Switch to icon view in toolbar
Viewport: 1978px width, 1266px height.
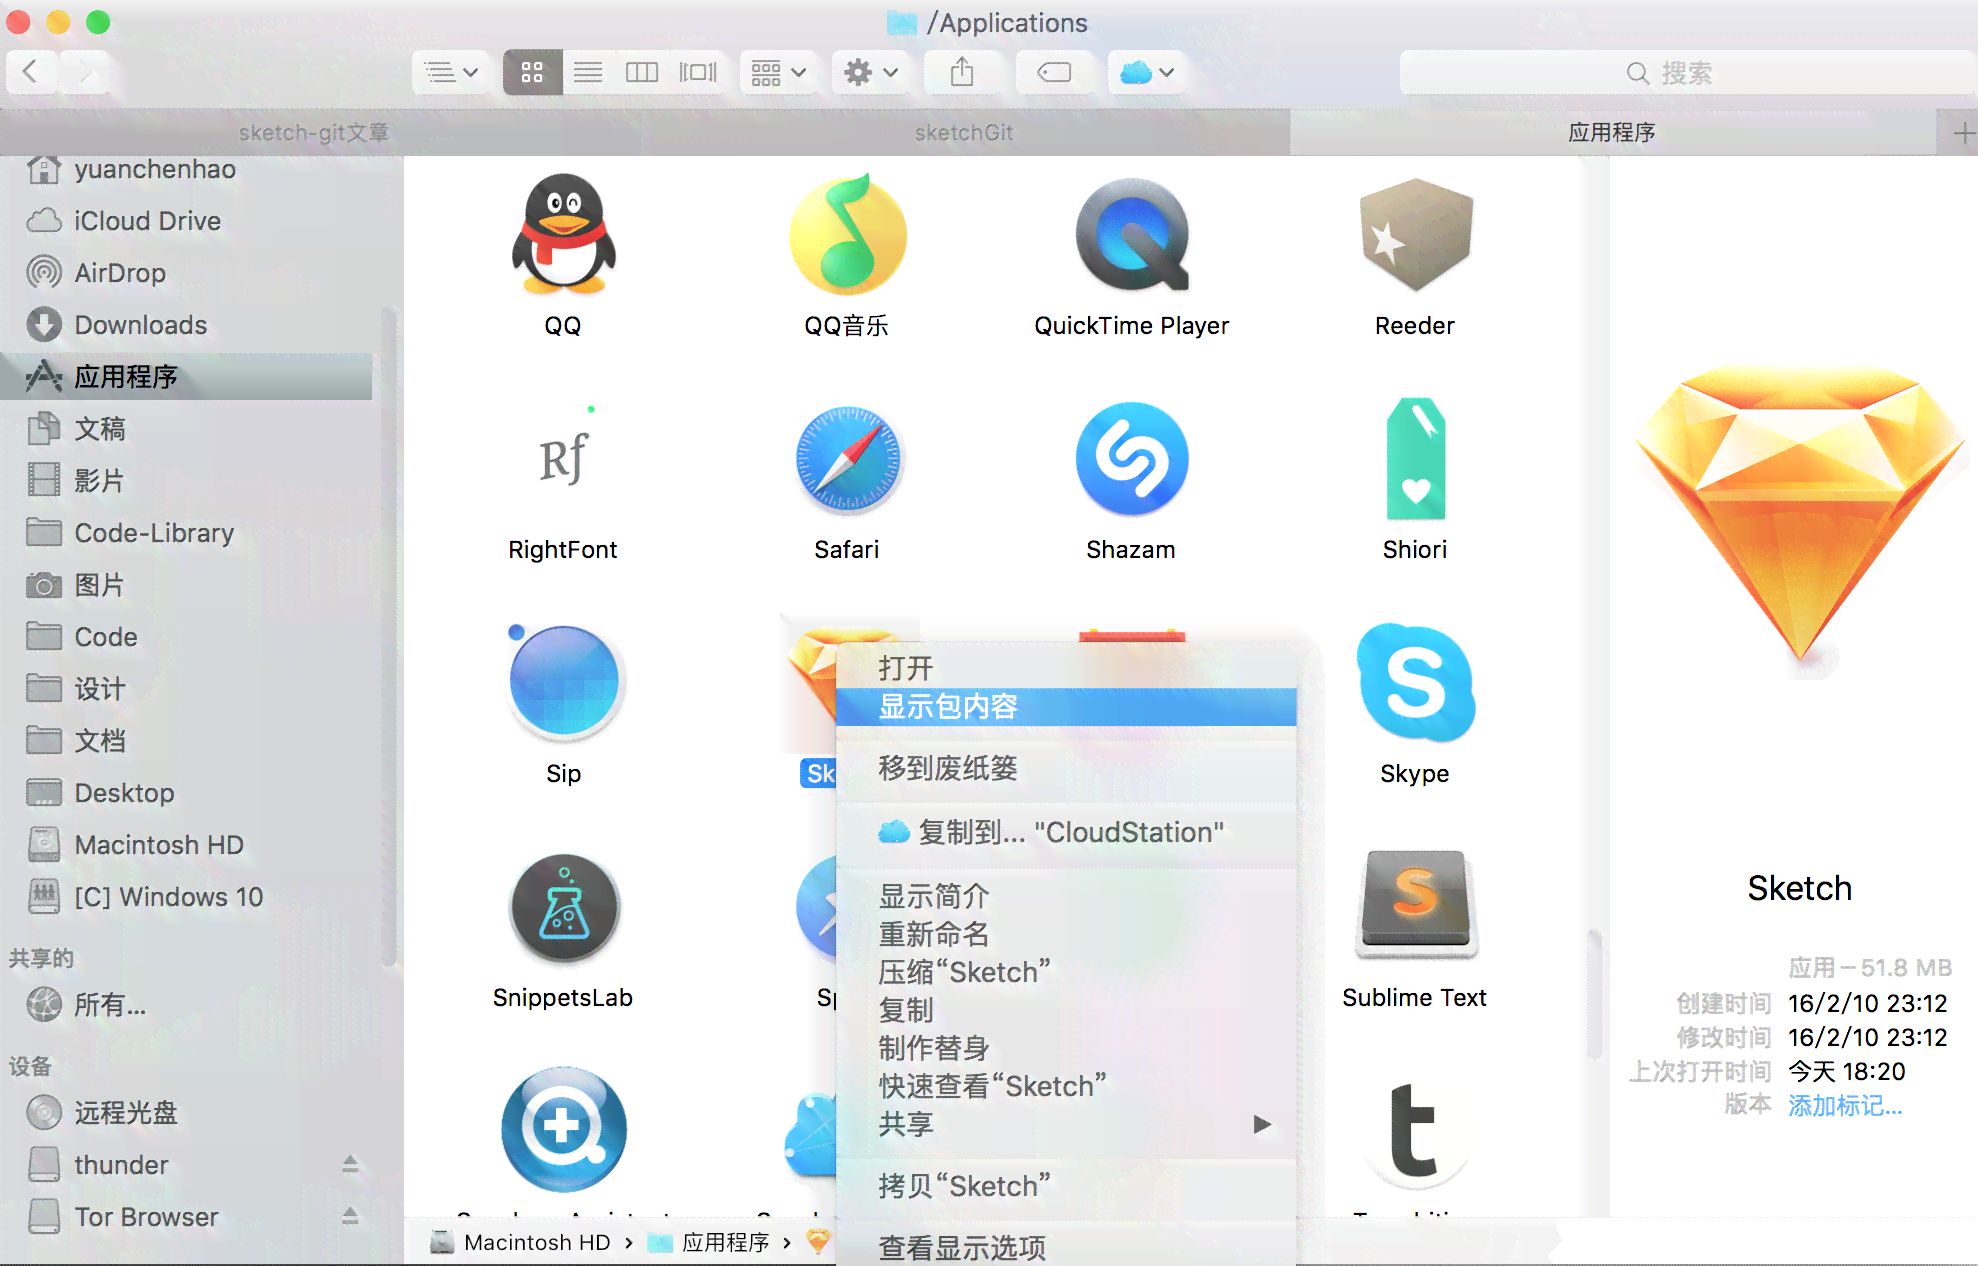(x=532, y=72)
